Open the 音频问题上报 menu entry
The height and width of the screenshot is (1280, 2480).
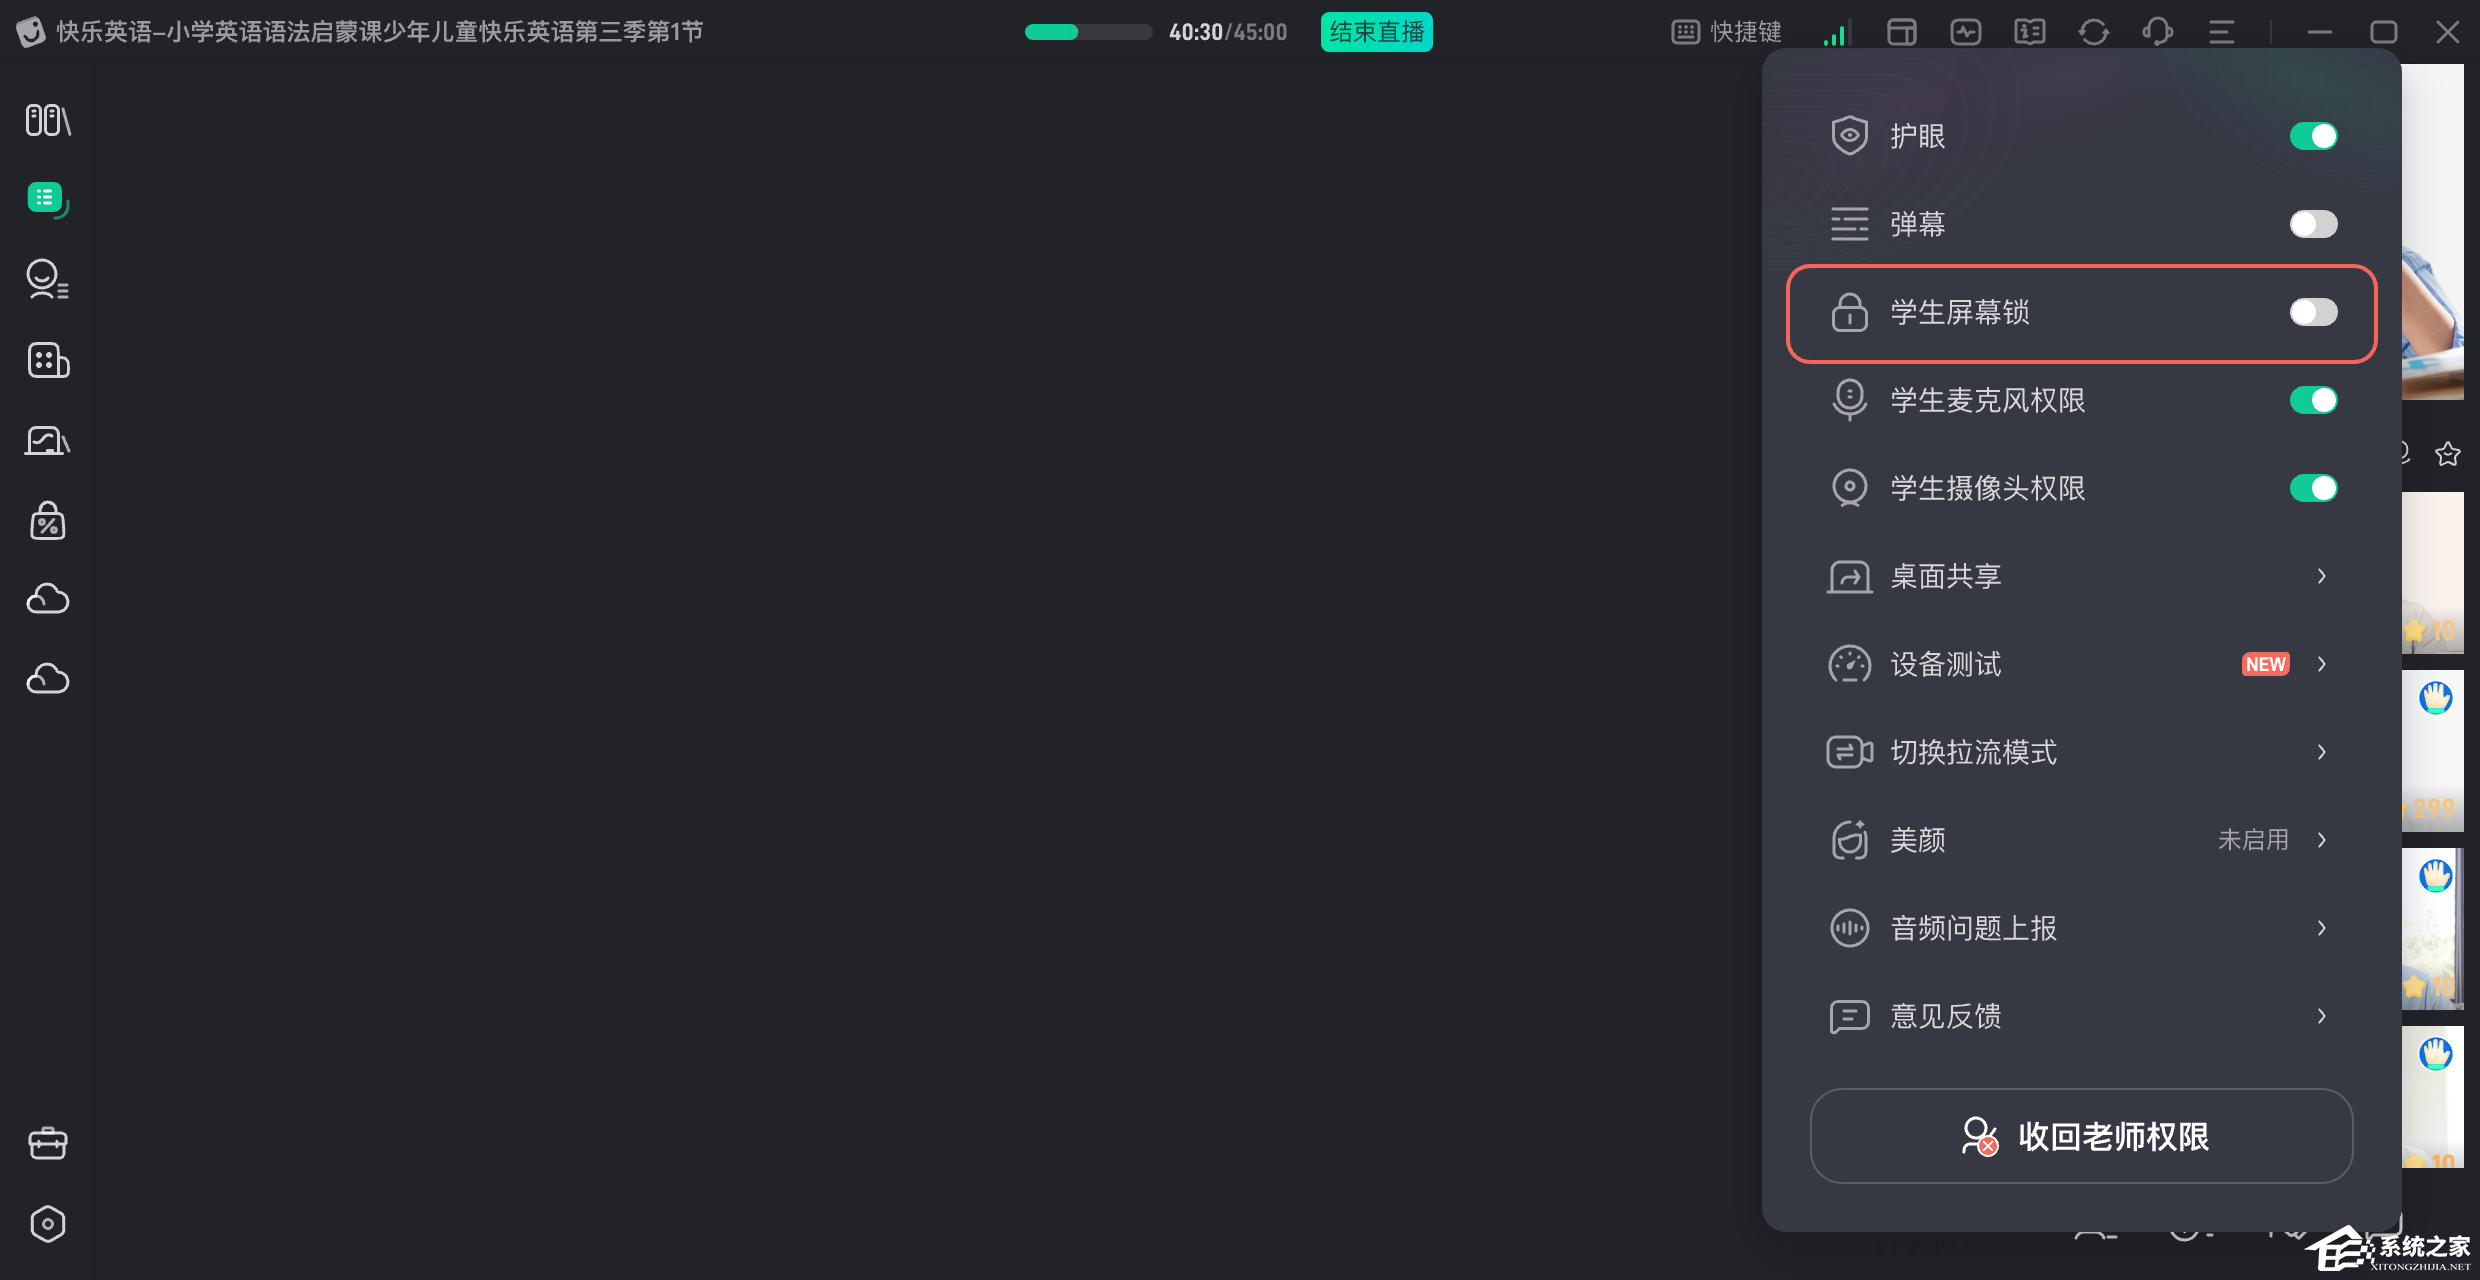click(2081, 928)
